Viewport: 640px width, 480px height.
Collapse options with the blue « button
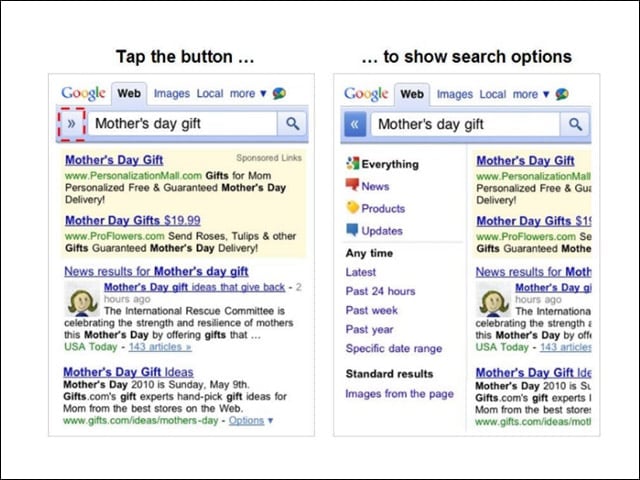click(355, 124)
